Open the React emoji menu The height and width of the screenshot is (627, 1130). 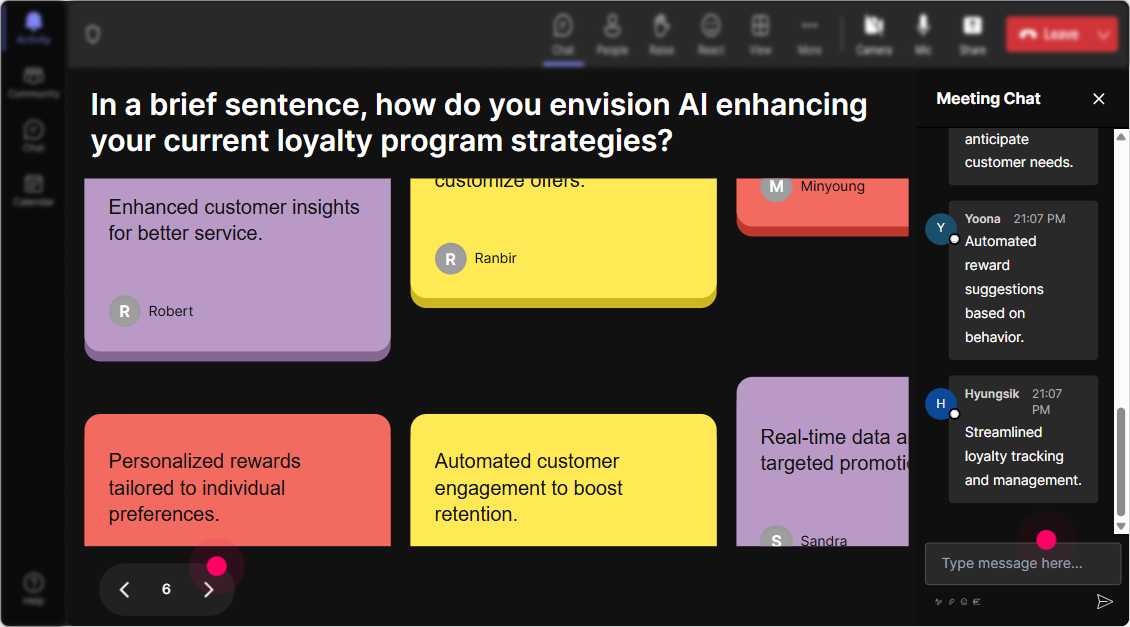tap(711, 35)
